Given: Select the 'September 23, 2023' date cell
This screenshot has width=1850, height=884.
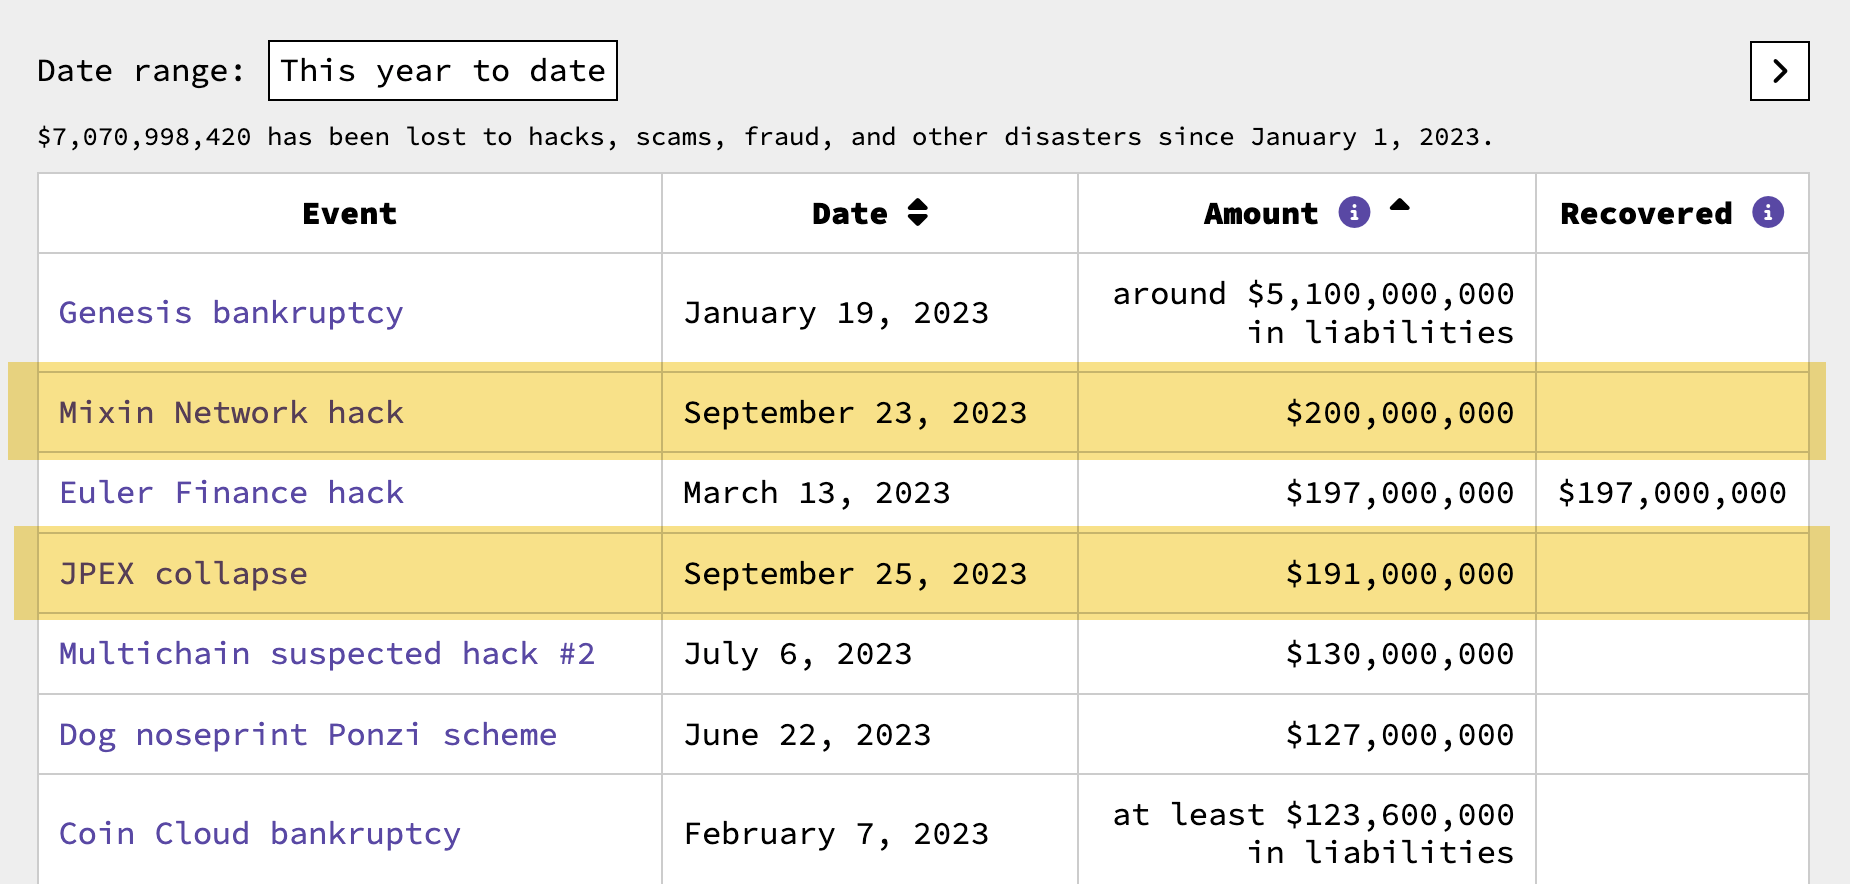Looking at the screenshot, I should click(870, 413).
